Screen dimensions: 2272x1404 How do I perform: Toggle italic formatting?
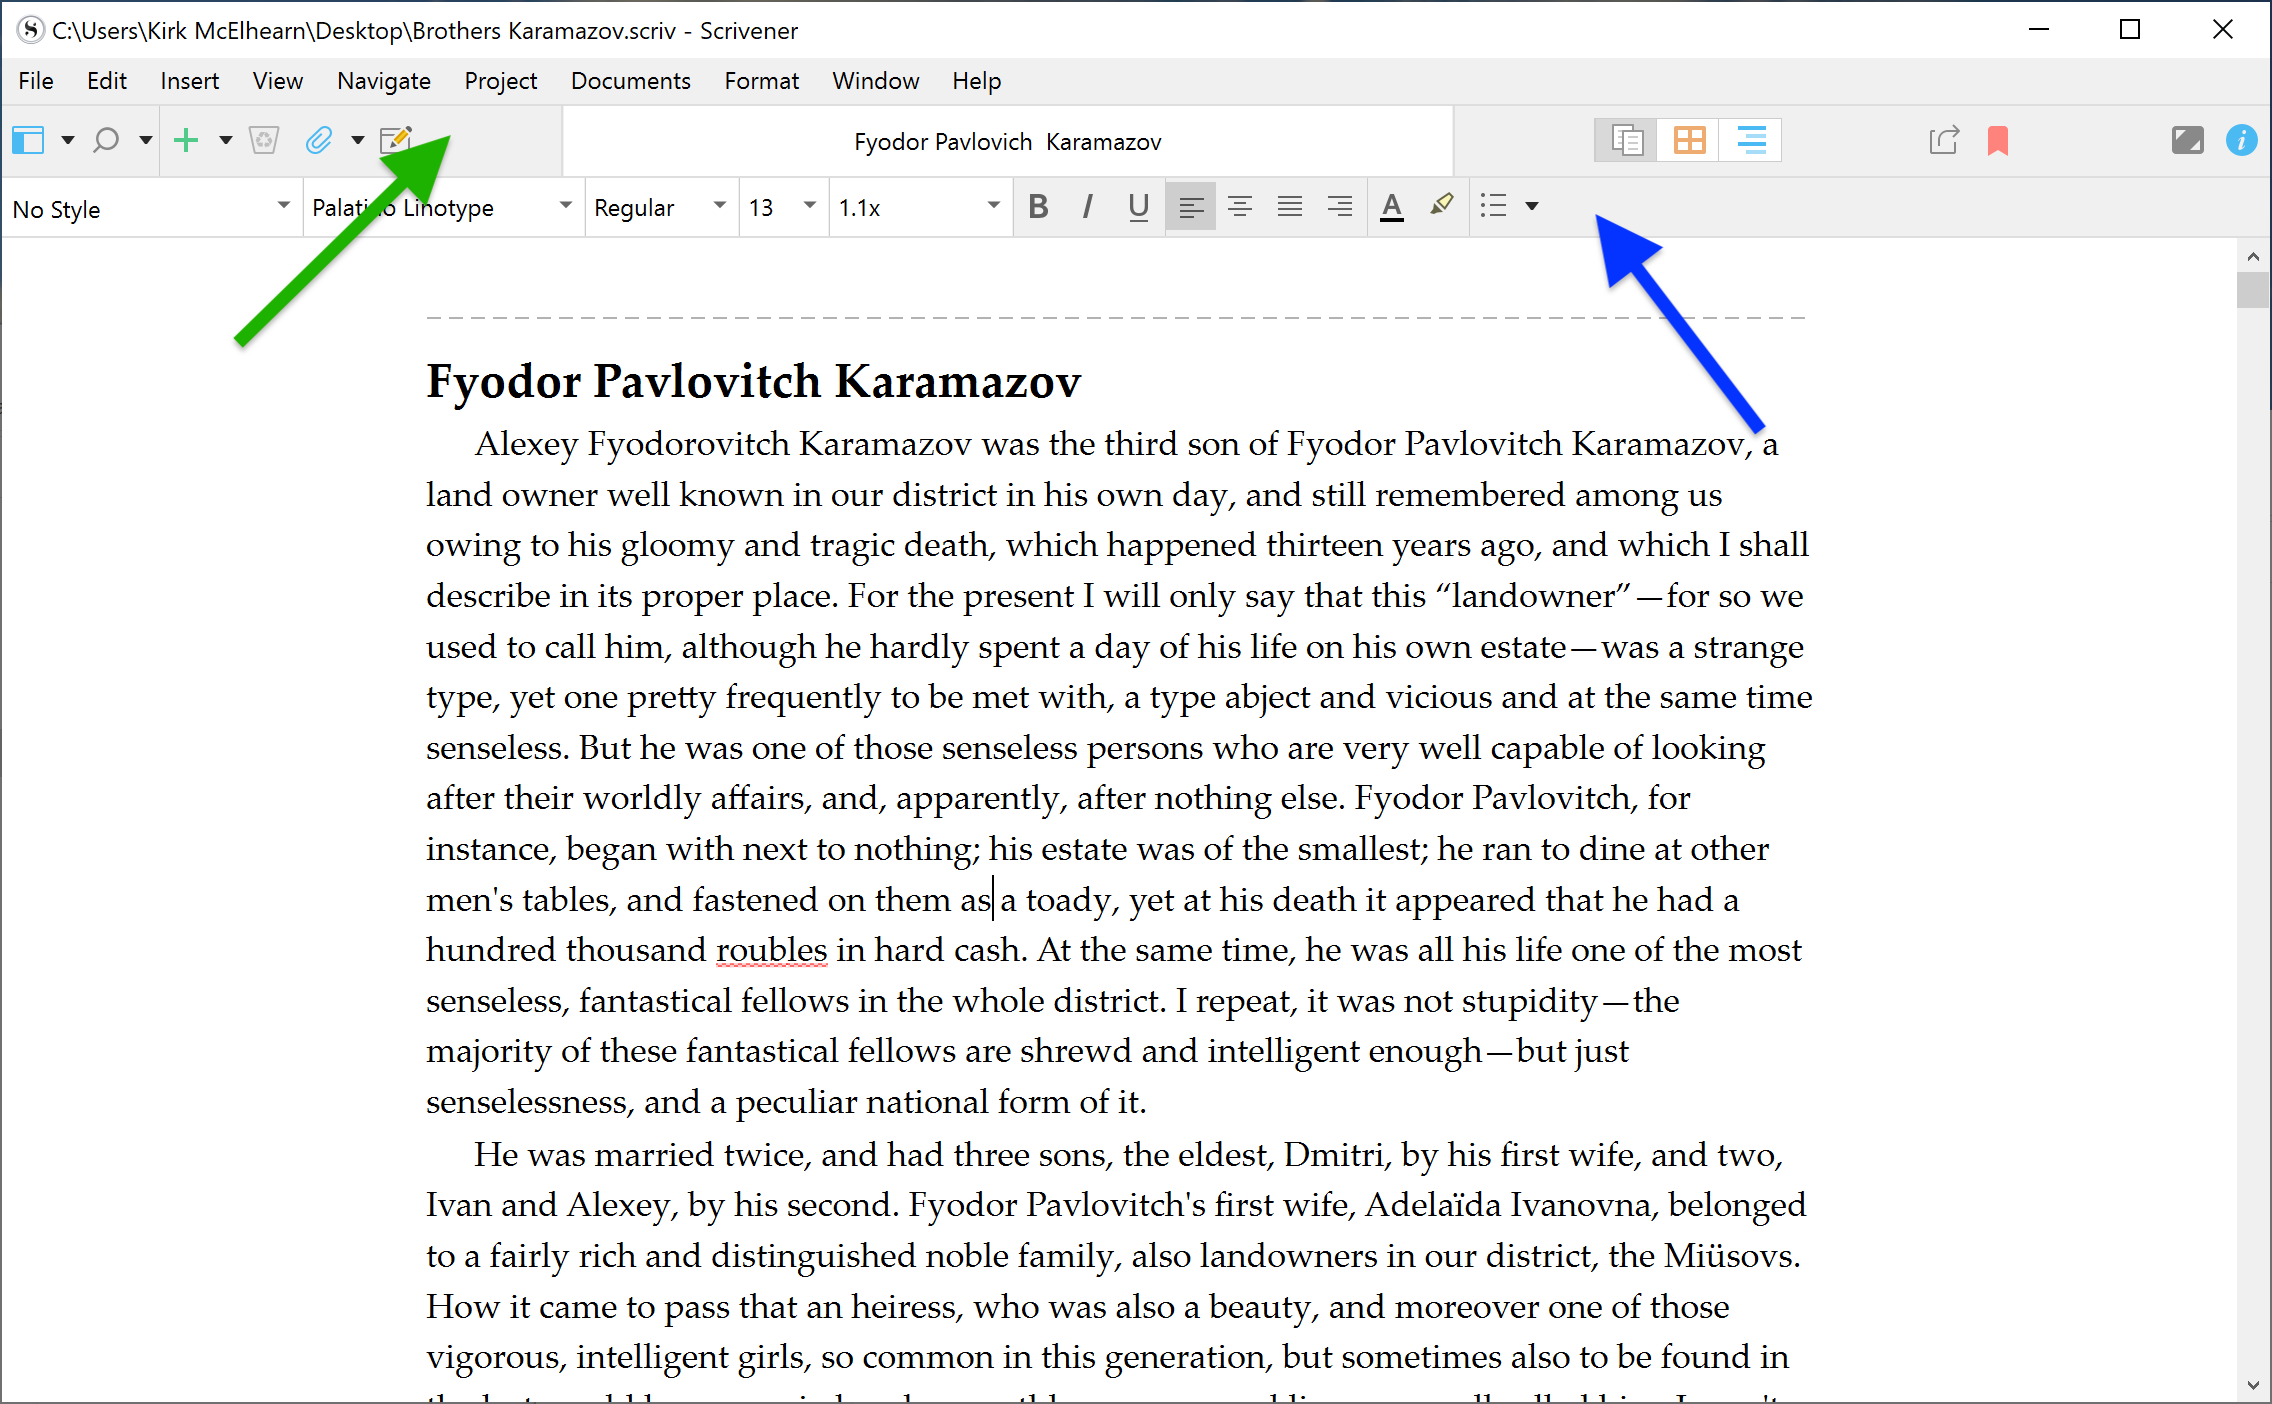coord(1087,207)
